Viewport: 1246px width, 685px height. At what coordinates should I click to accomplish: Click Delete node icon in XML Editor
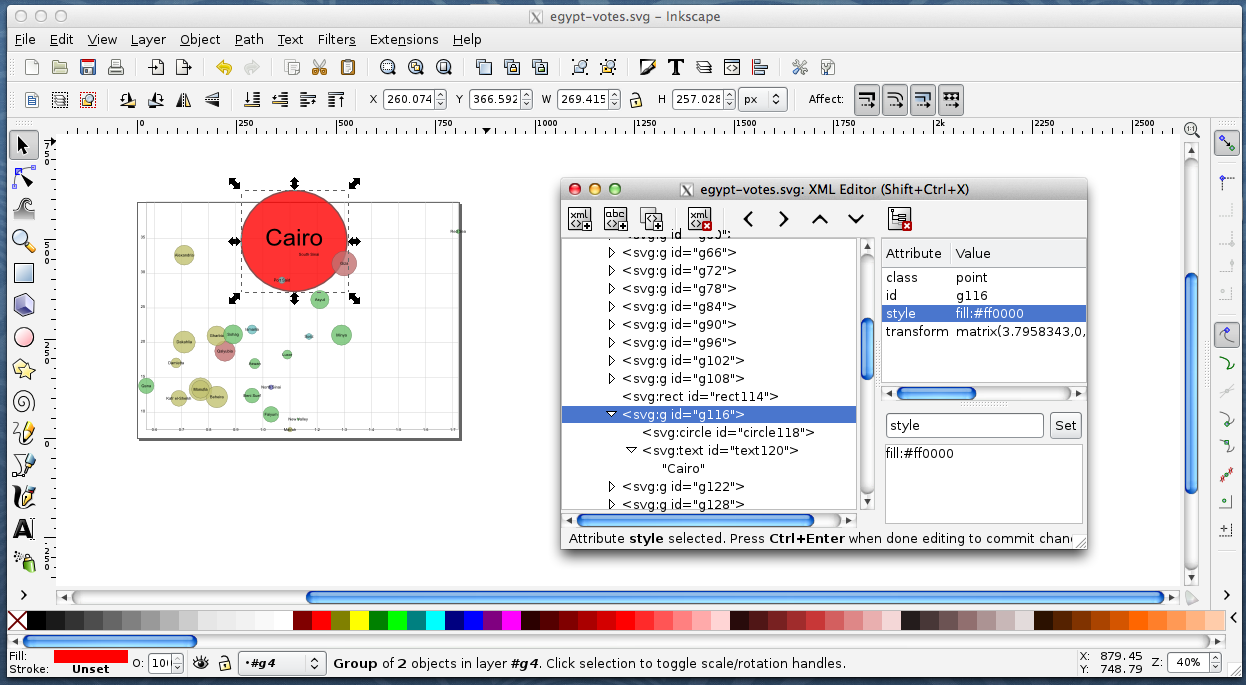point(700,219)
